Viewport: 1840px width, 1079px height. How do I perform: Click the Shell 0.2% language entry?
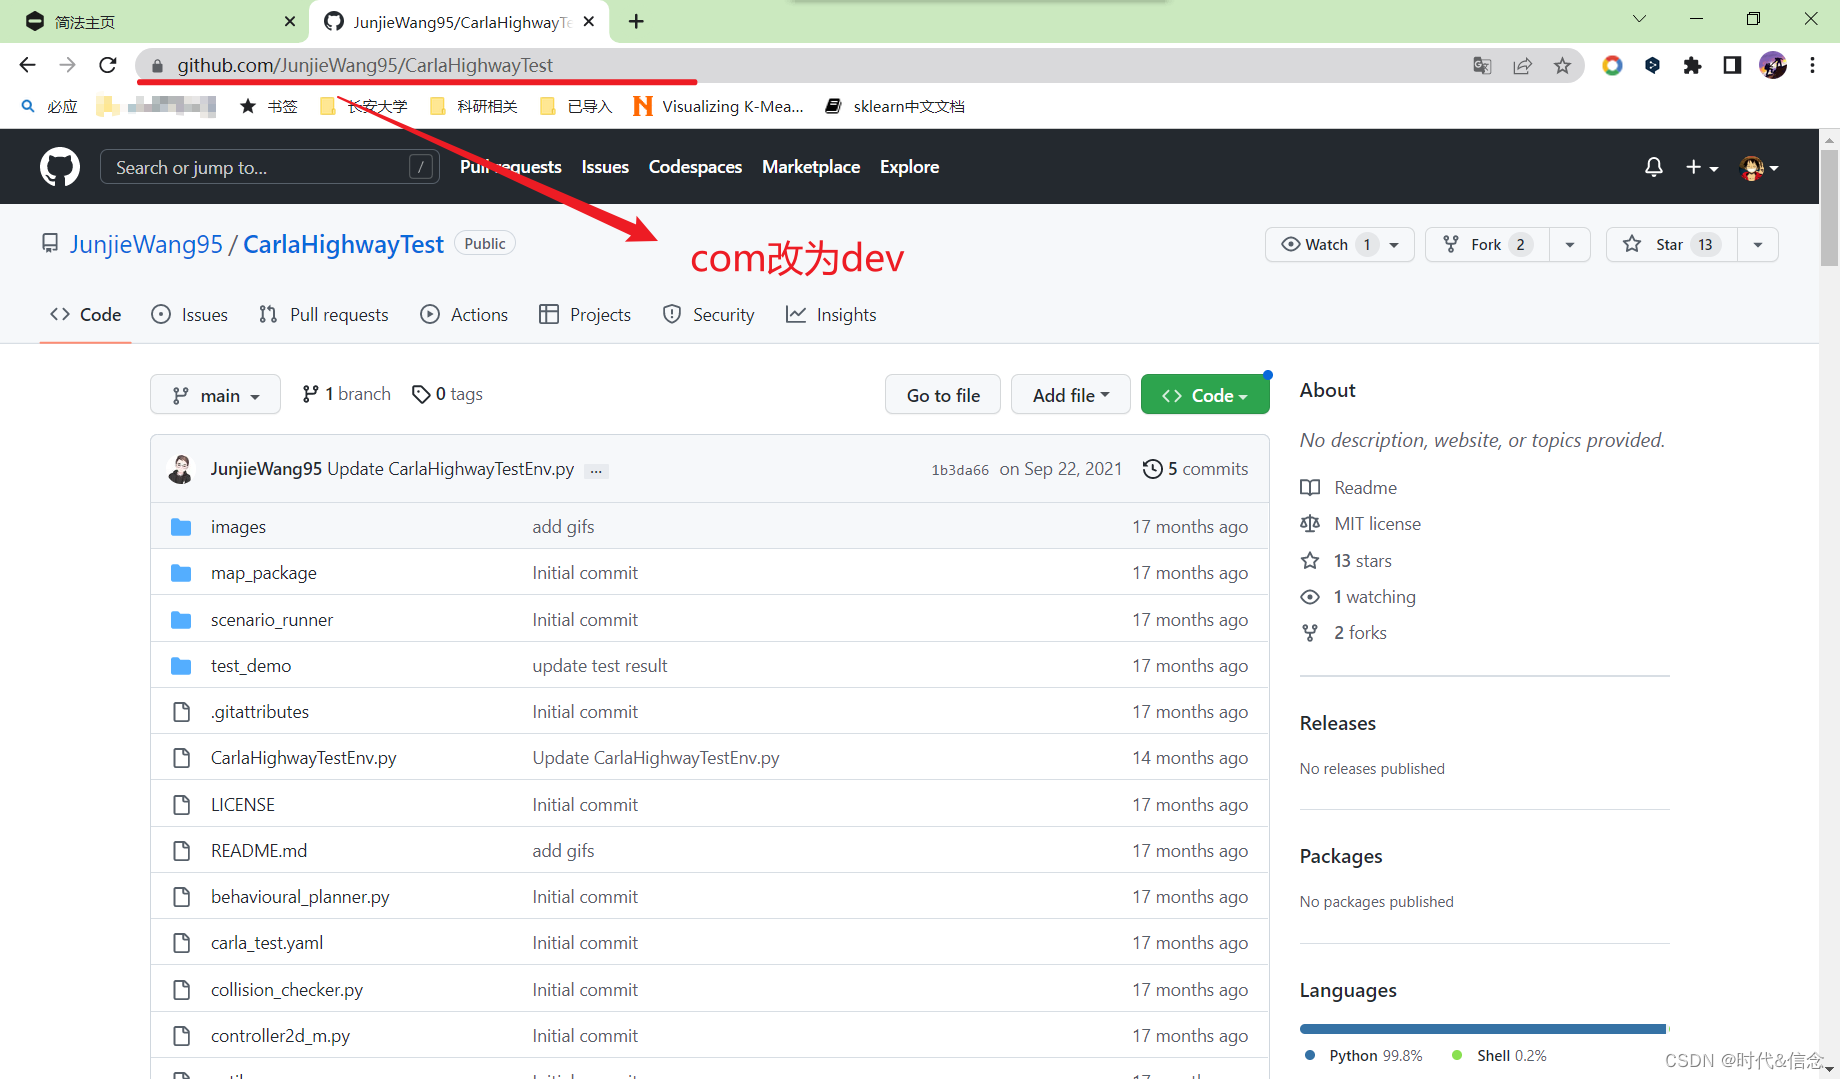click(1499, 1056)
